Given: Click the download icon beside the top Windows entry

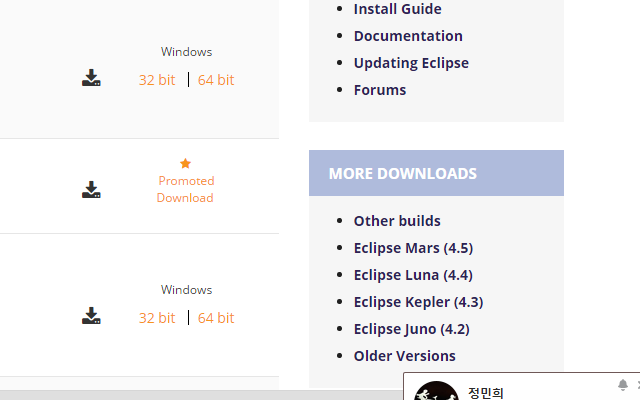Looking at the screenshot, I should pos(91,78).
